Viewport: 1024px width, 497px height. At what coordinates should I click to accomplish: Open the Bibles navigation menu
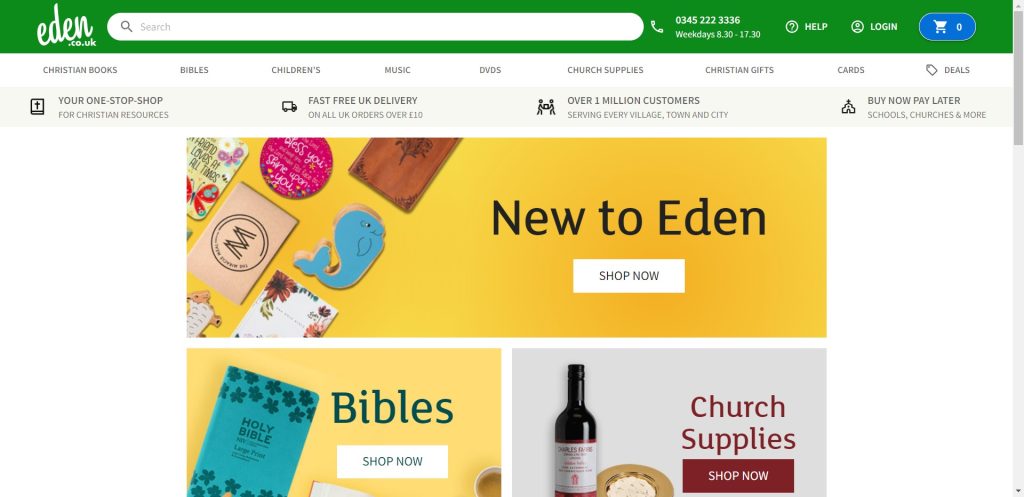195,70
